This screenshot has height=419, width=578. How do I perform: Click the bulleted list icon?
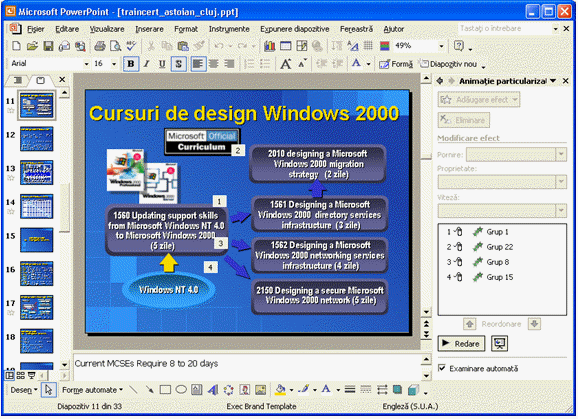pos(265,64)
